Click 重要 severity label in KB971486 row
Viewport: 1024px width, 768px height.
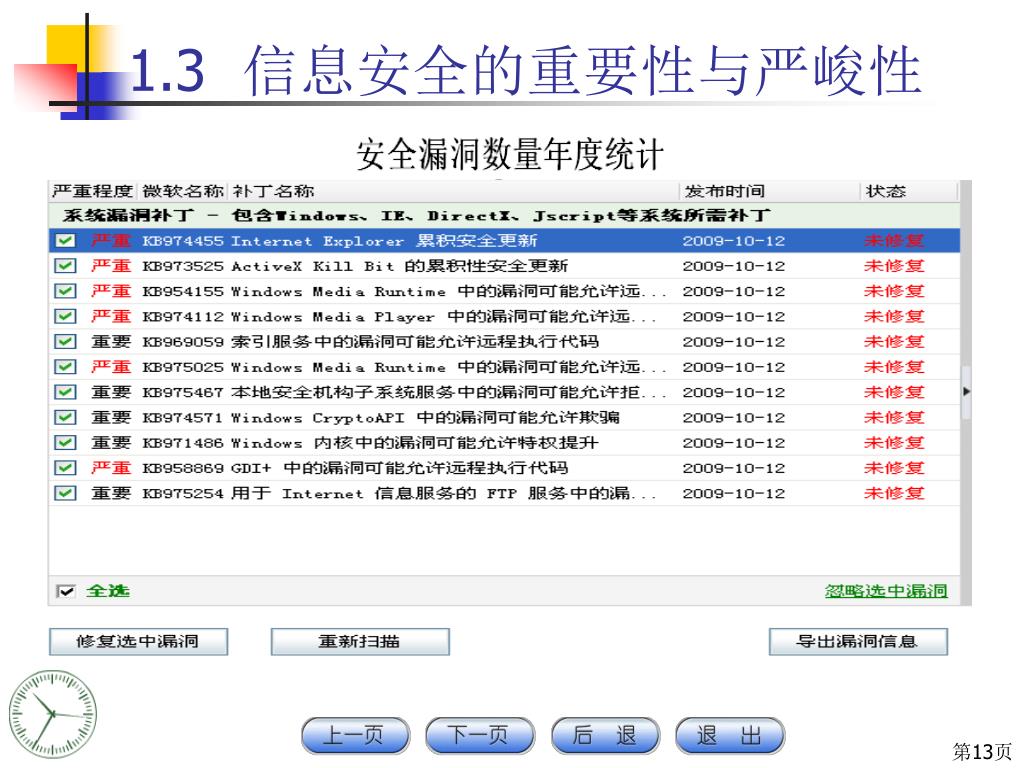click(x=111, y=443)
